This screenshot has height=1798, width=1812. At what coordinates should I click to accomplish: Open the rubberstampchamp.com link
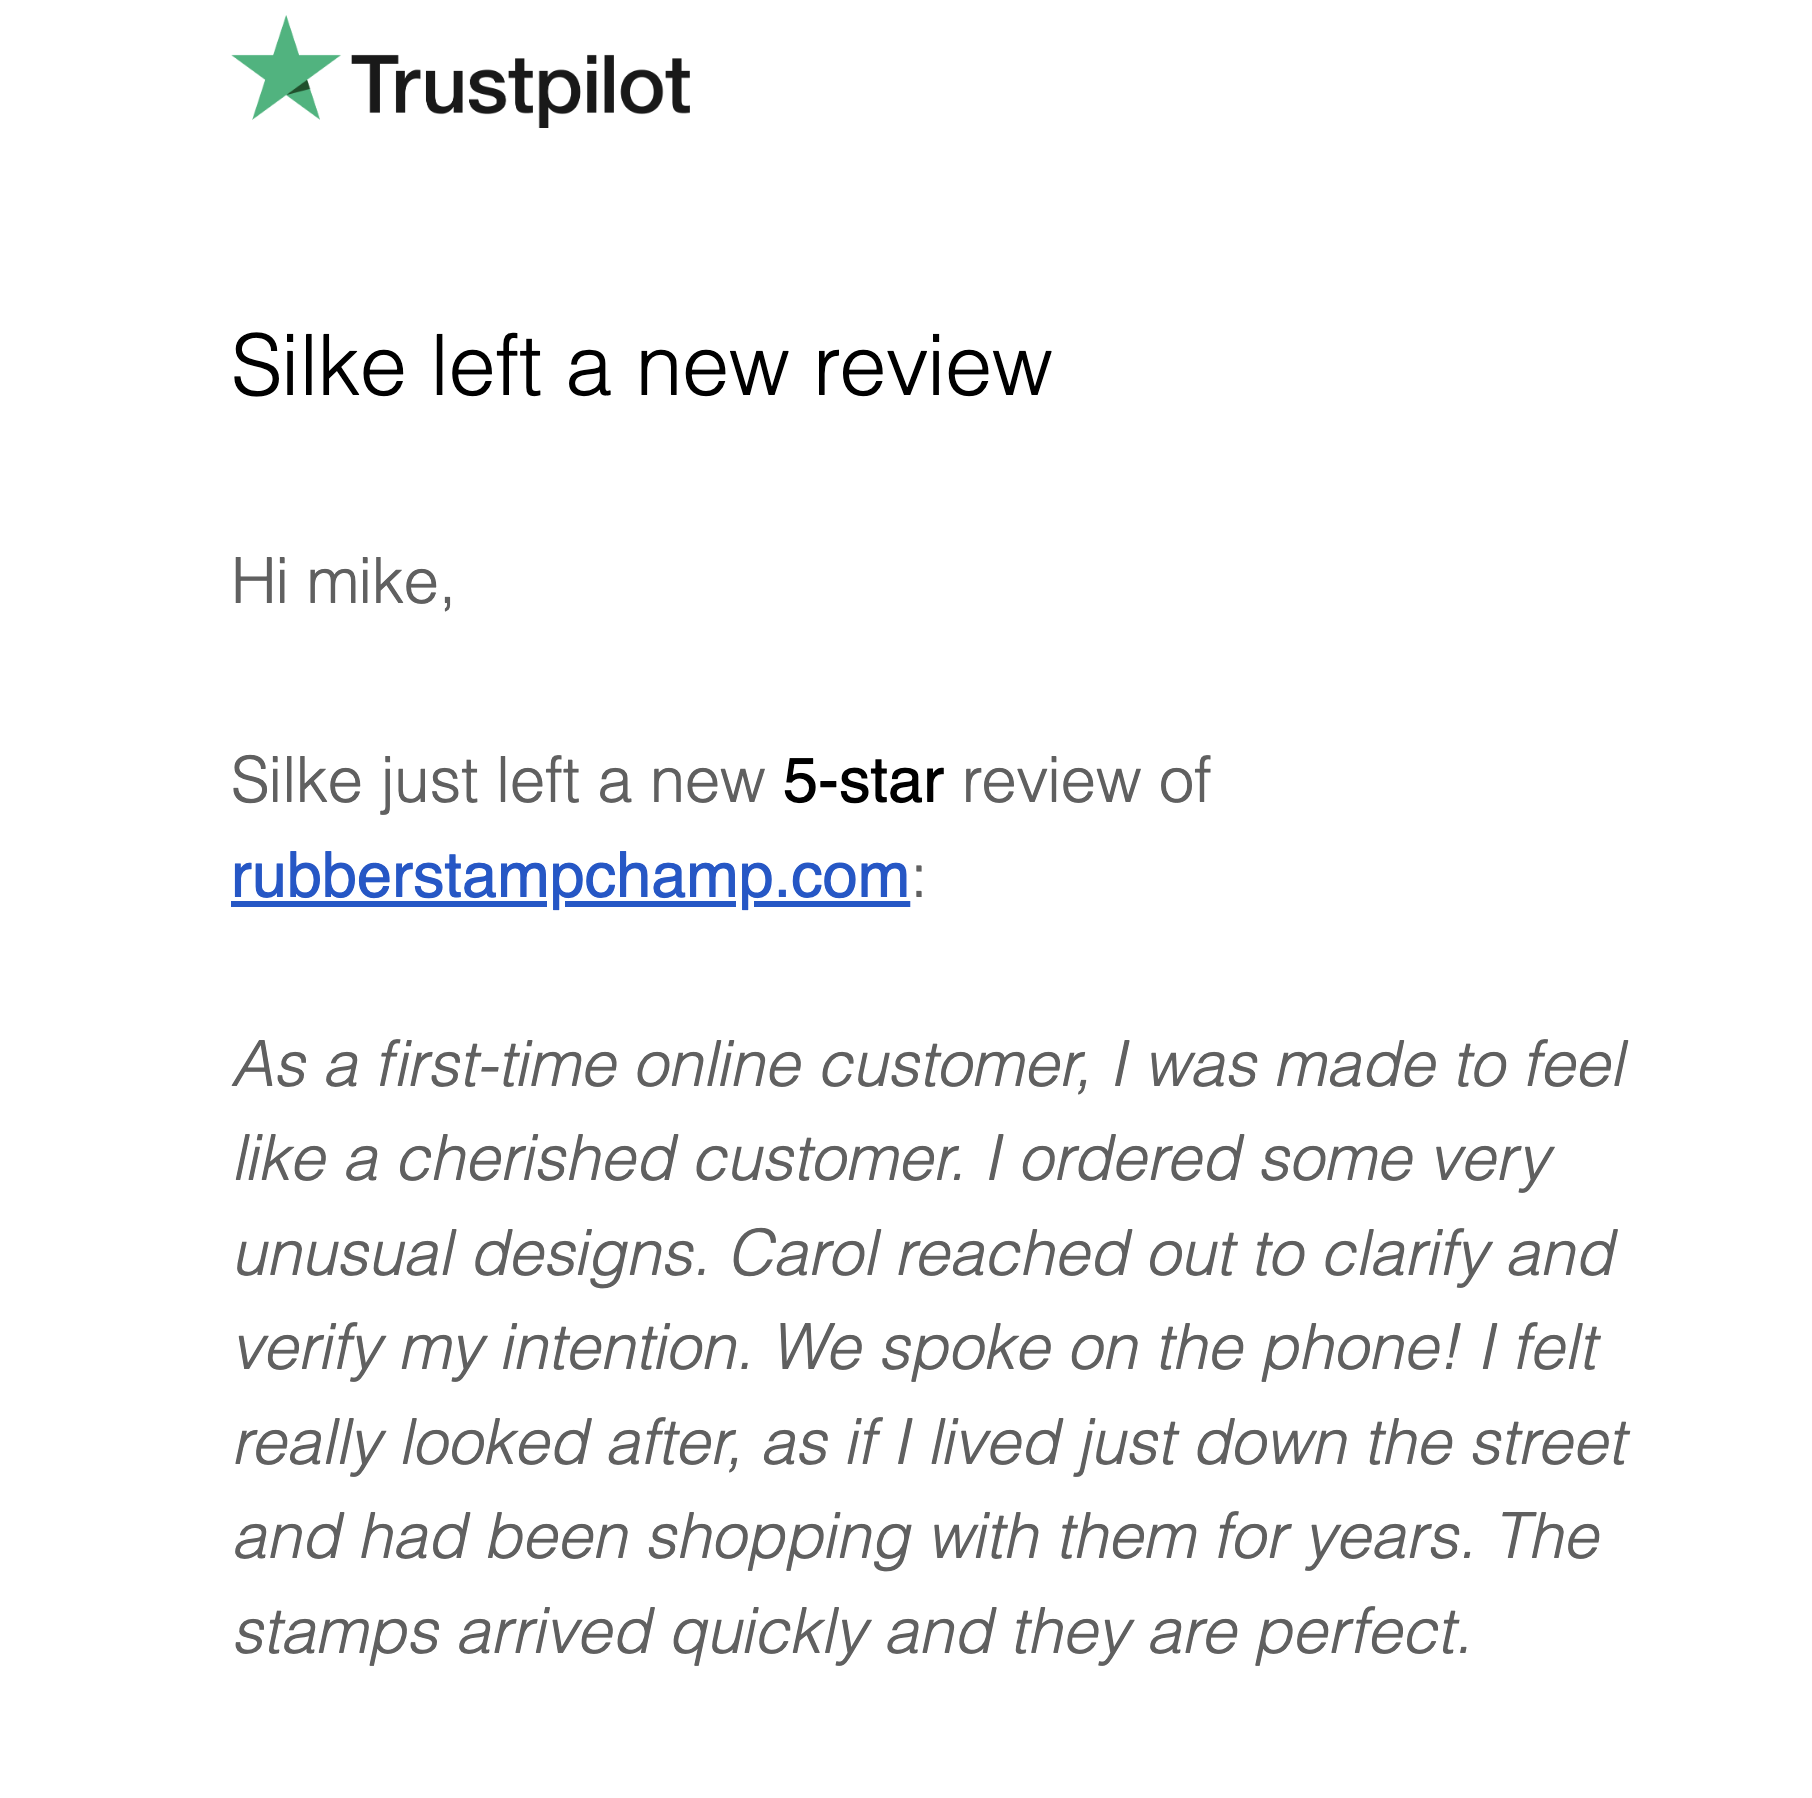pyautogui.click(x=570, y=876)
